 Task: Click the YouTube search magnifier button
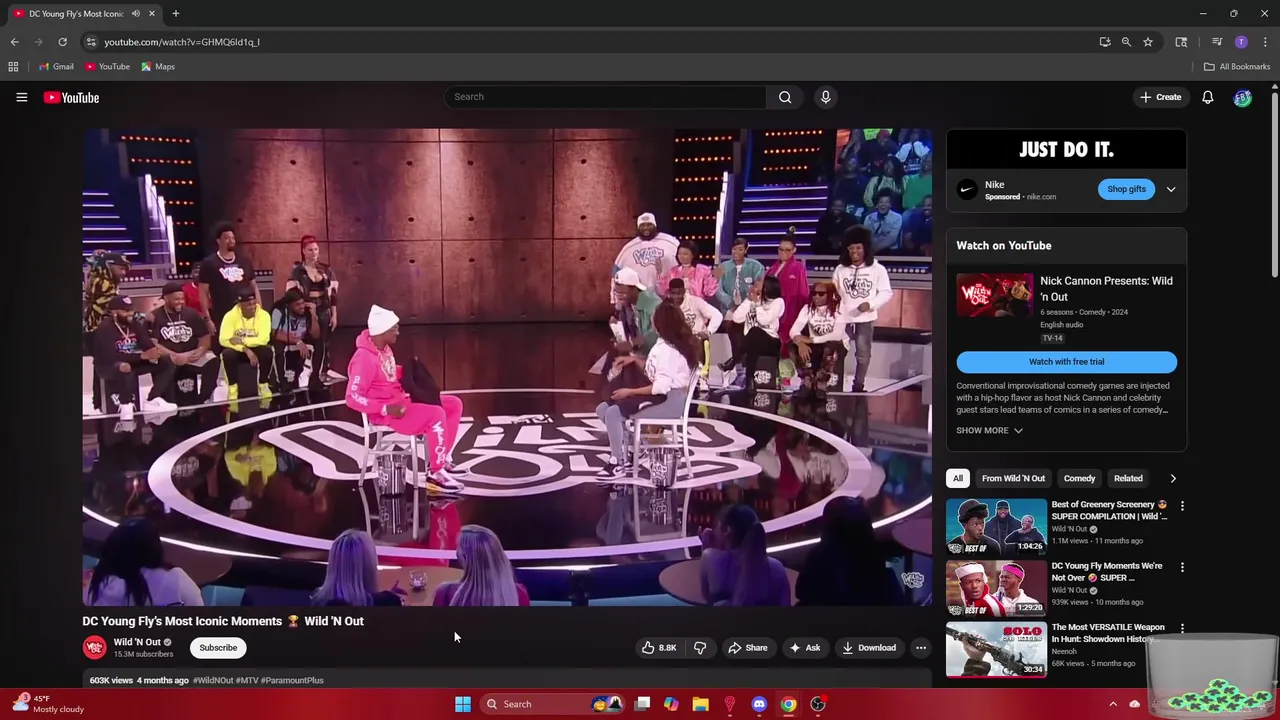(785, 97)
